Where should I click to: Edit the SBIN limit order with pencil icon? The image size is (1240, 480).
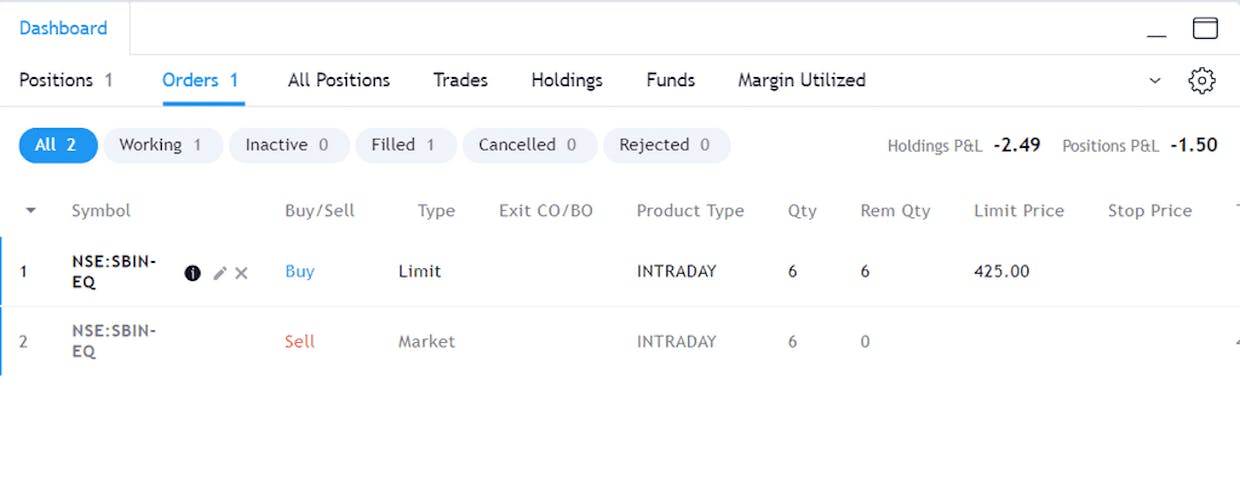click(220, 273)
